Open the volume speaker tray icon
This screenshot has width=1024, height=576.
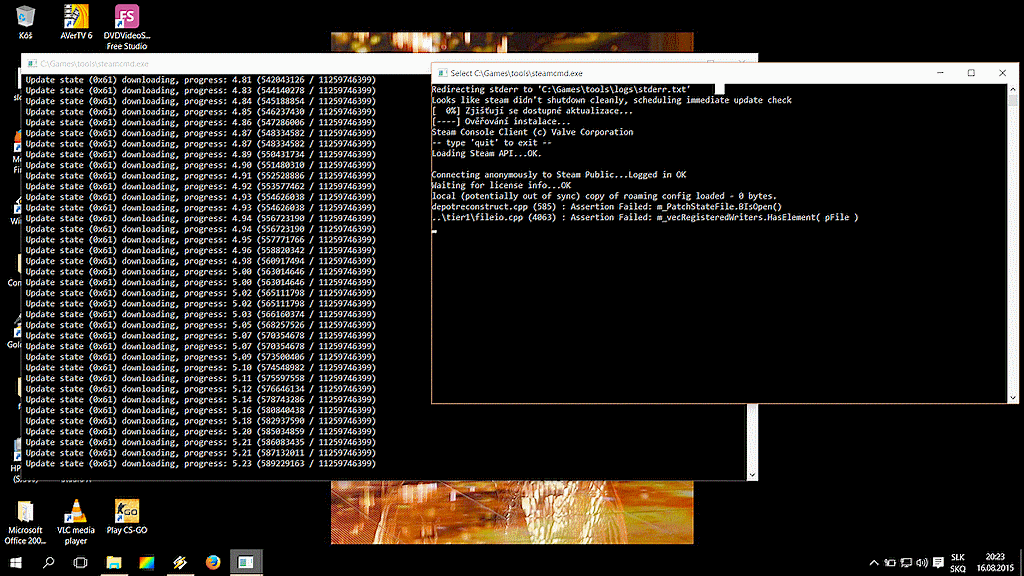tap(922, 563)
